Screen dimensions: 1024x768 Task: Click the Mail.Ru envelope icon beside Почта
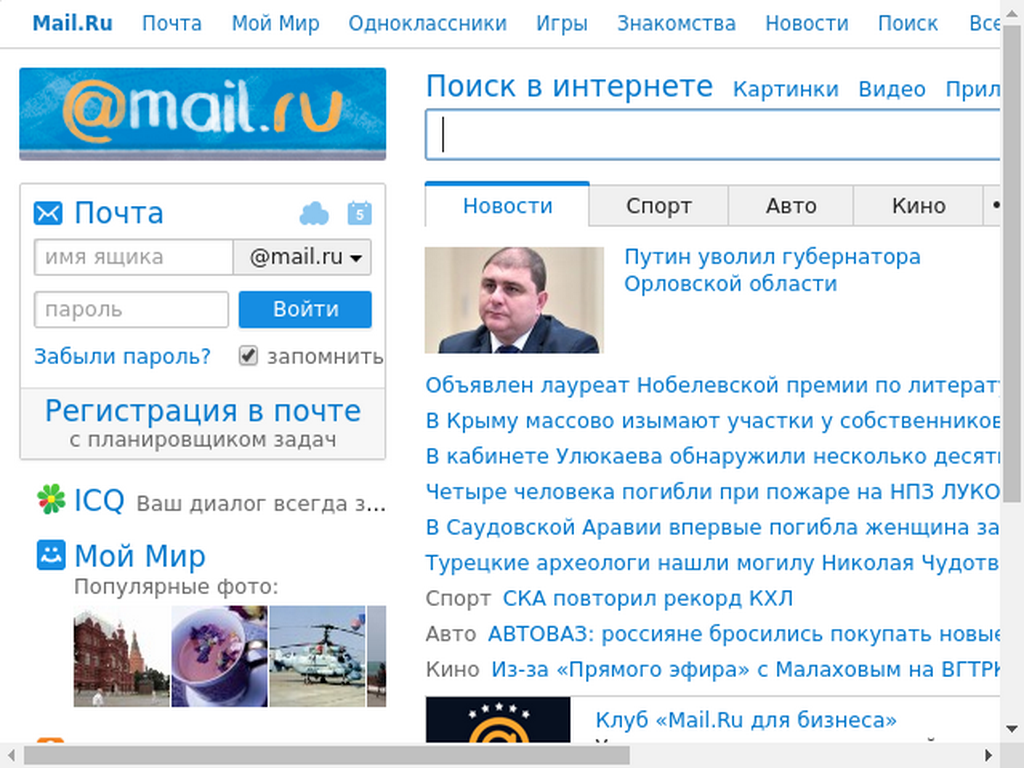(x=48, y=213)
